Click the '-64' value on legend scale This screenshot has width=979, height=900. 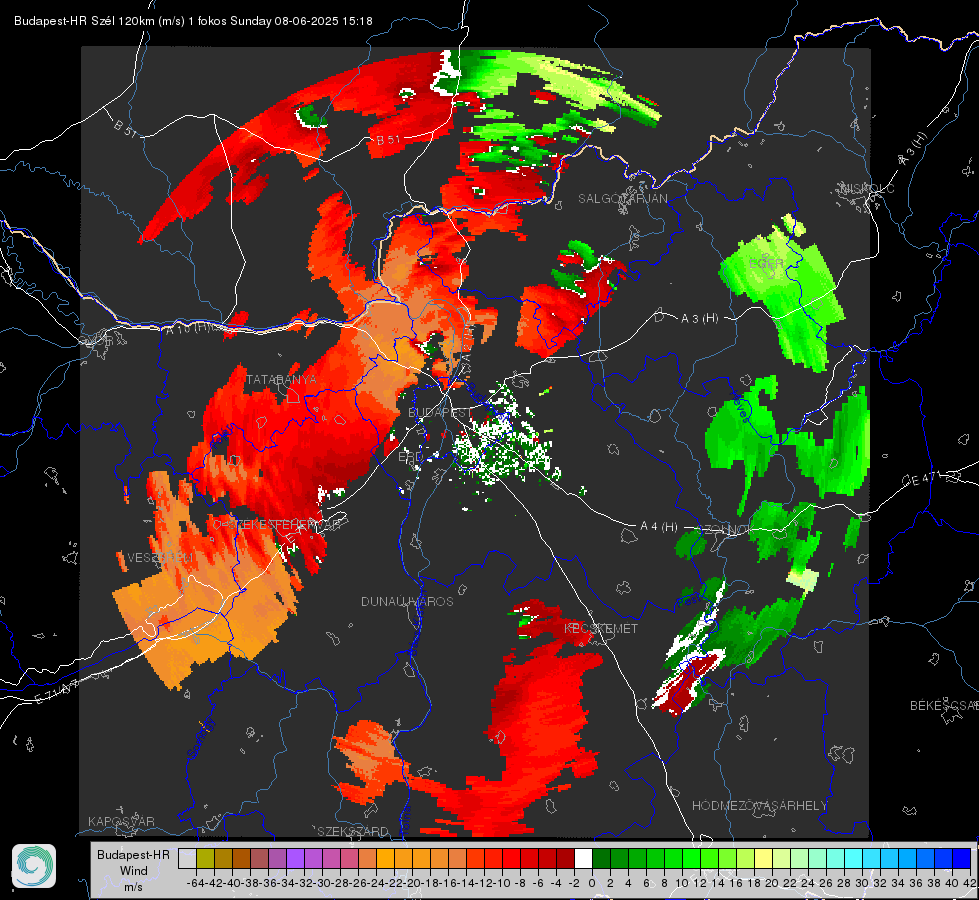(x=195, y=883)
